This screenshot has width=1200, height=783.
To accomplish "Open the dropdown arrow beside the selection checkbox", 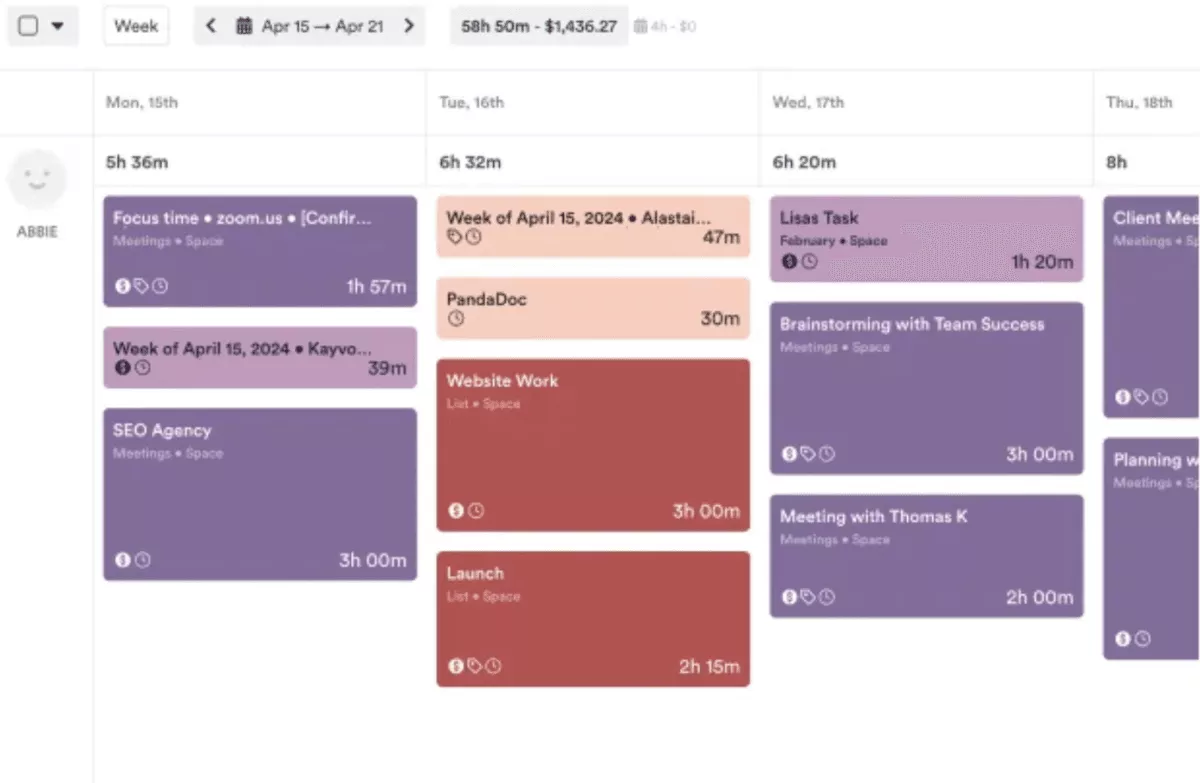I will click(56, 26).
